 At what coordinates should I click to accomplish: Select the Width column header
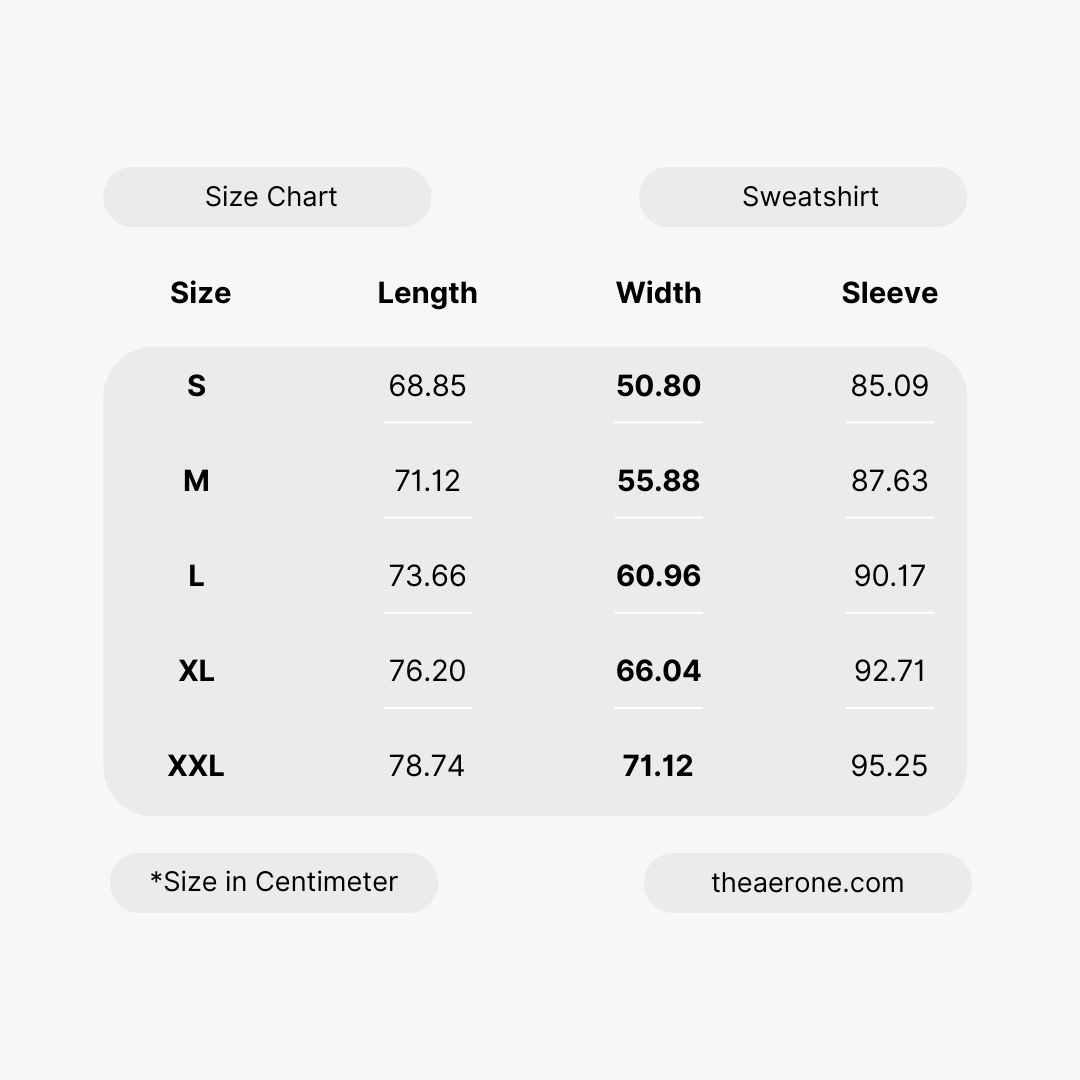658,293
